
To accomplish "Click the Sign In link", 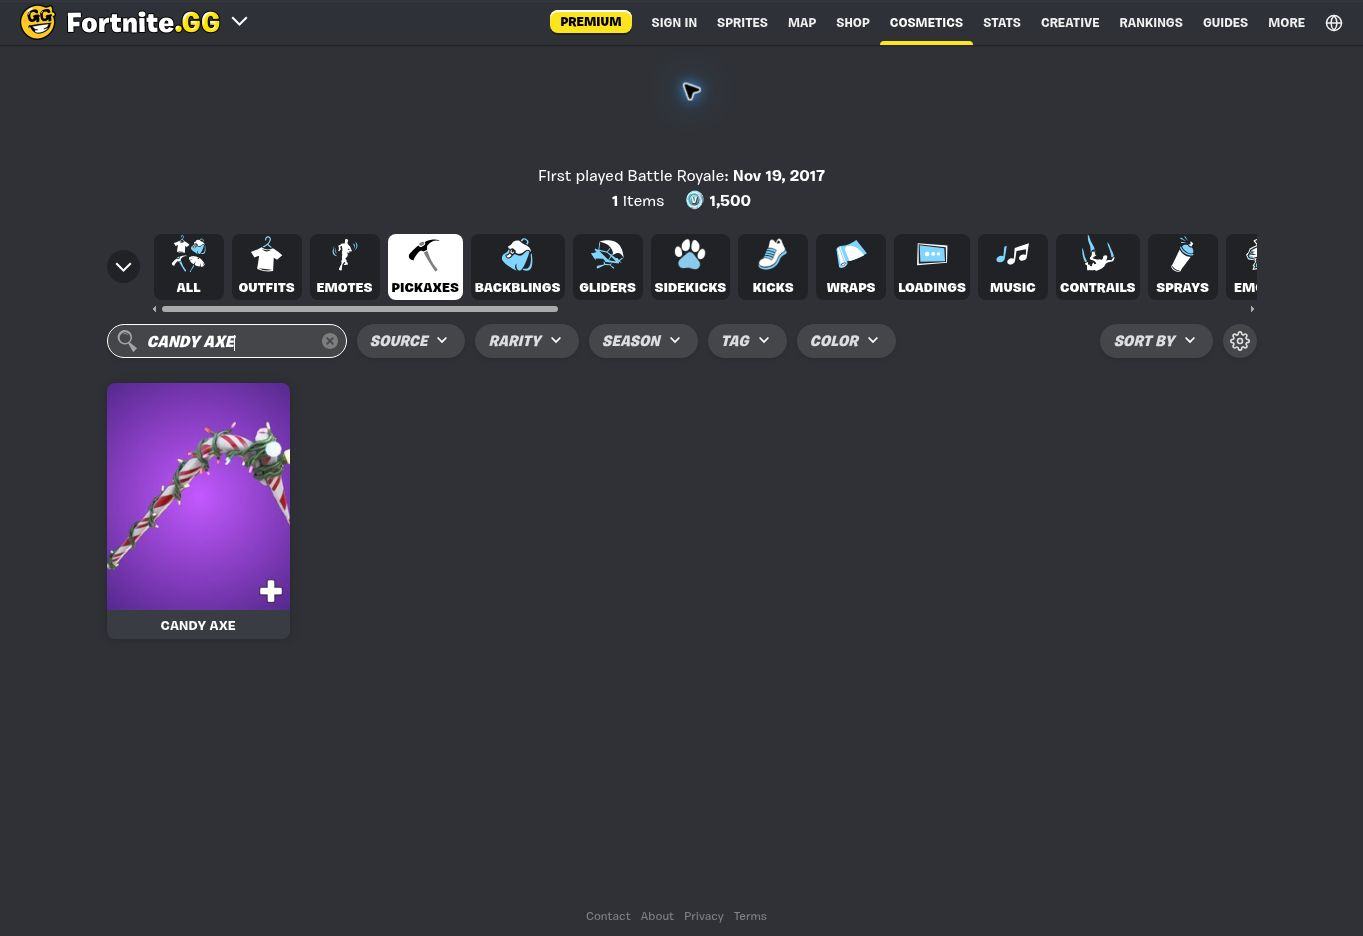I will (674, 23).
